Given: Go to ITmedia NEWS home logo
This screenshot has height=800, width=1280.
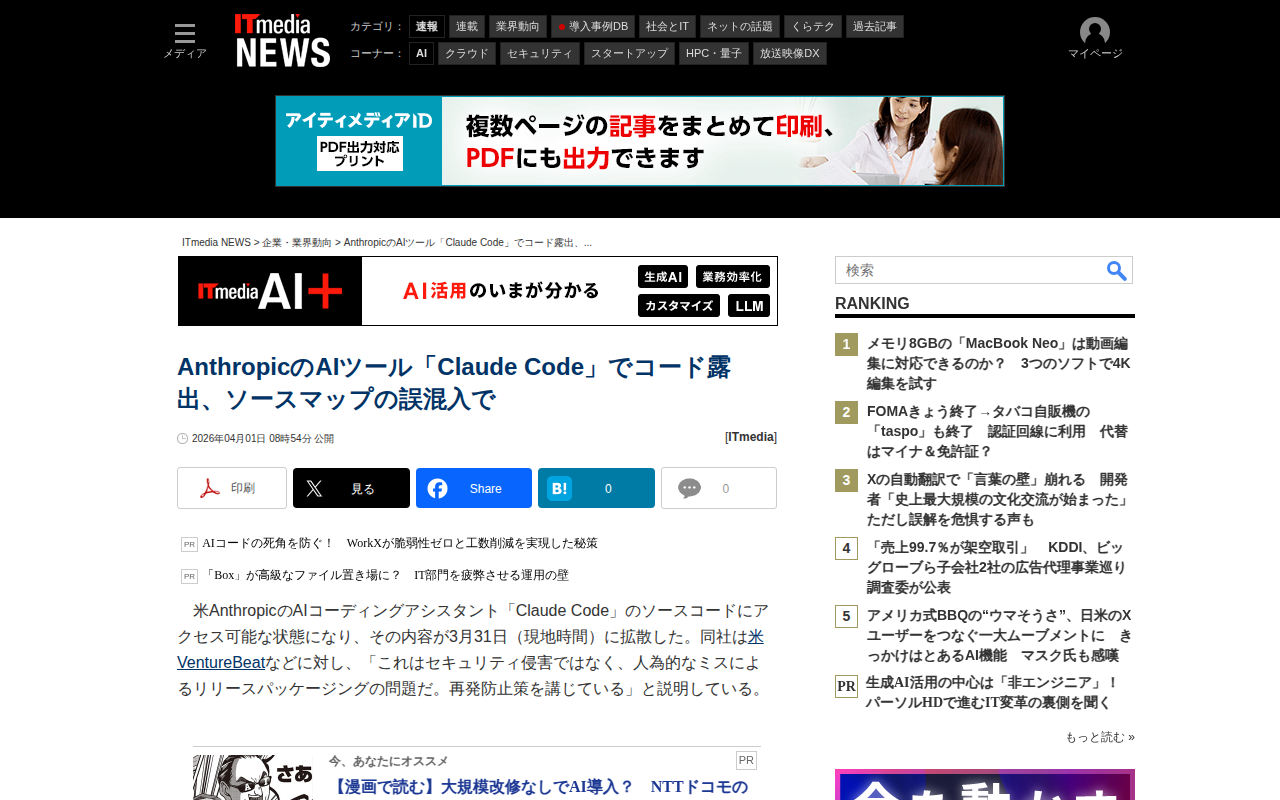Looking at the screenshot, I should [x=282, y=41].
